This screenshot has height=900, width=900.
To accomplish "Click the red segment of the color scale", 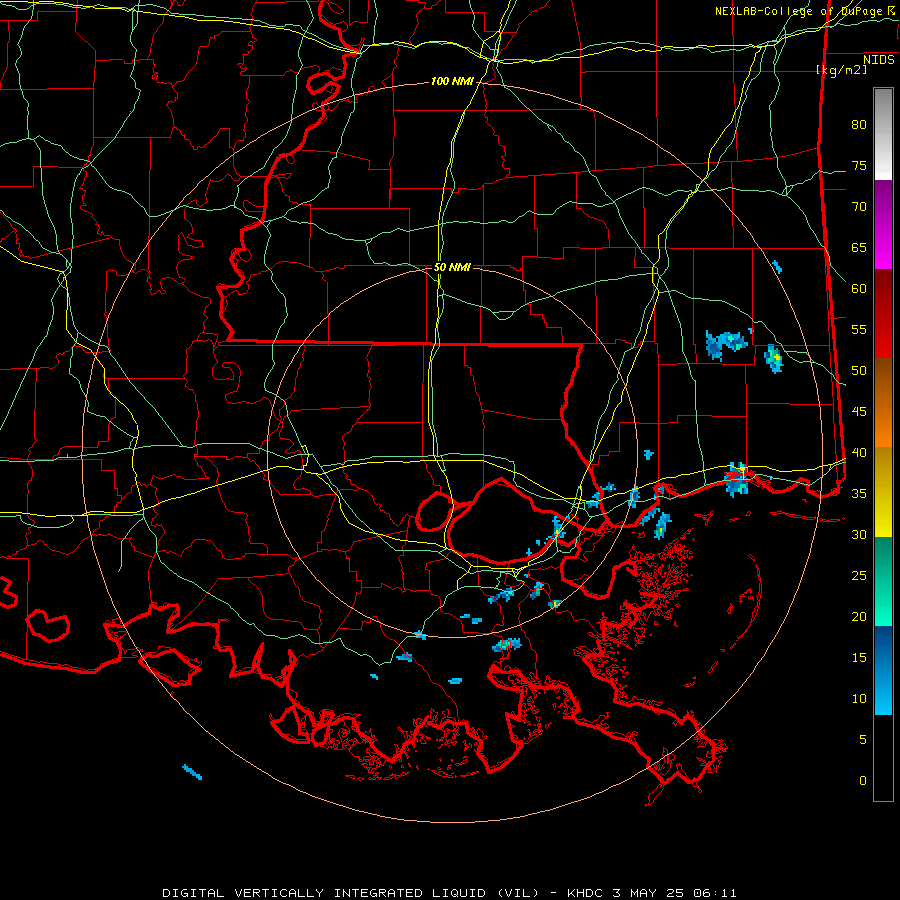I will pyautogui.click(x=883, y=314).
